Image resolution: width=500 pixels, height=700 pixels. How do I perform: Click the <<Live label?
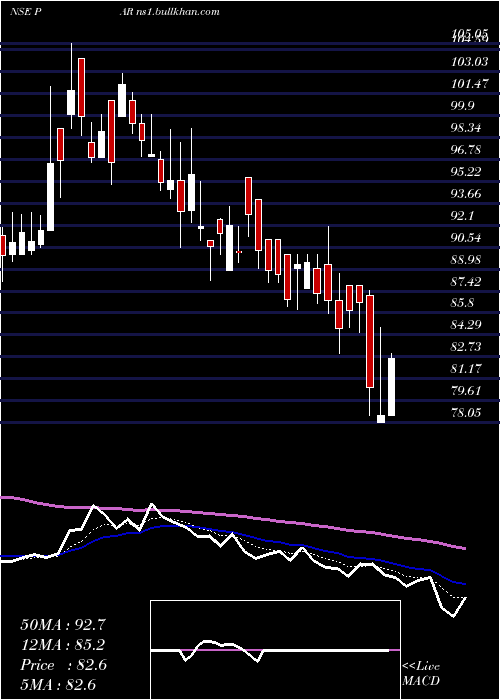point(421,667)
